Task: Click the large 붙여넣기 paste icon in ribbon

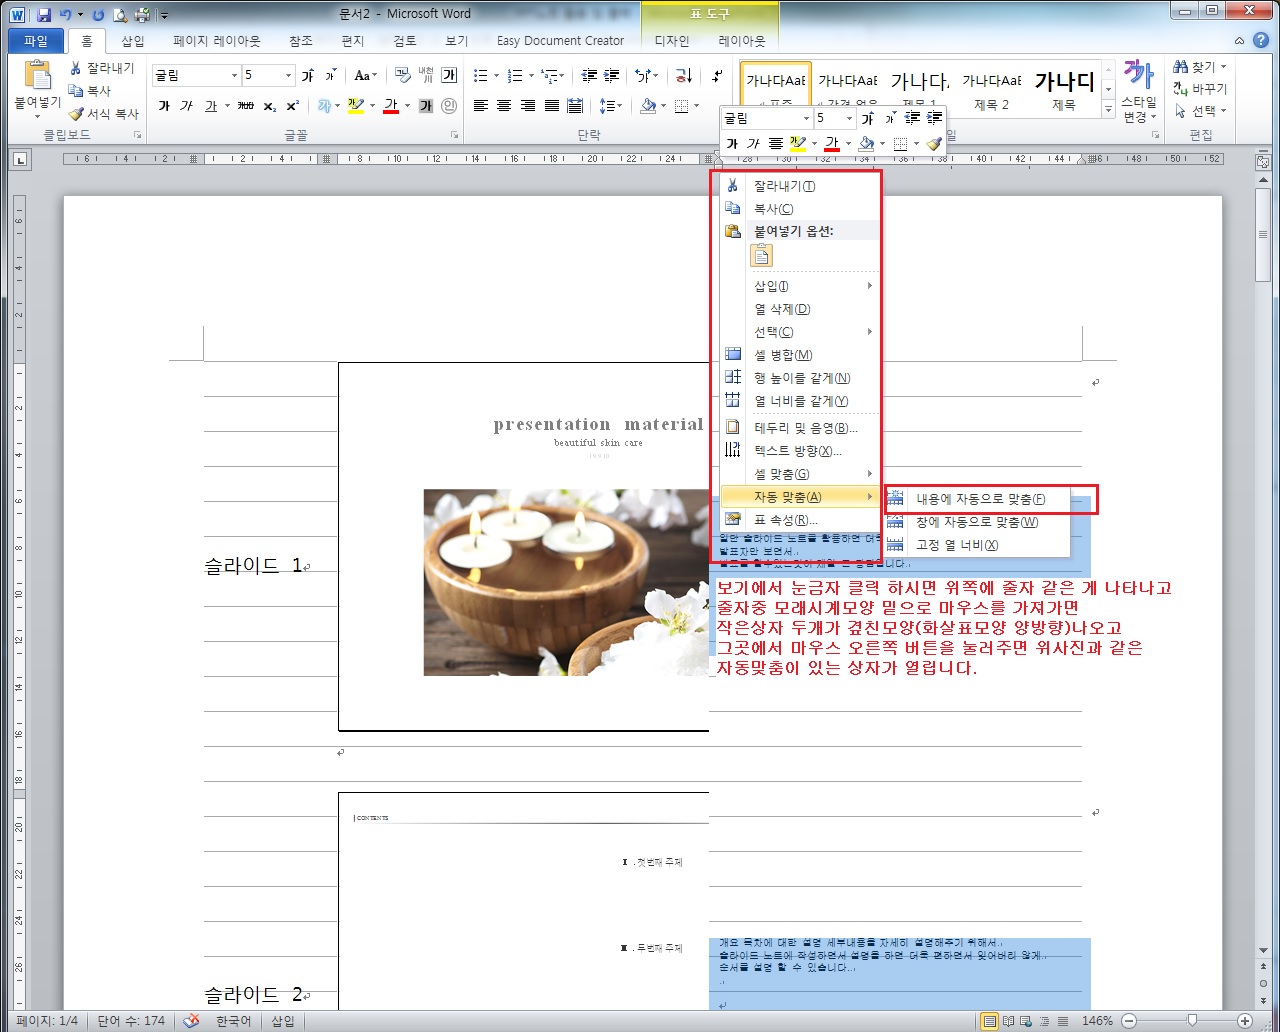Action: coord(37,77)
